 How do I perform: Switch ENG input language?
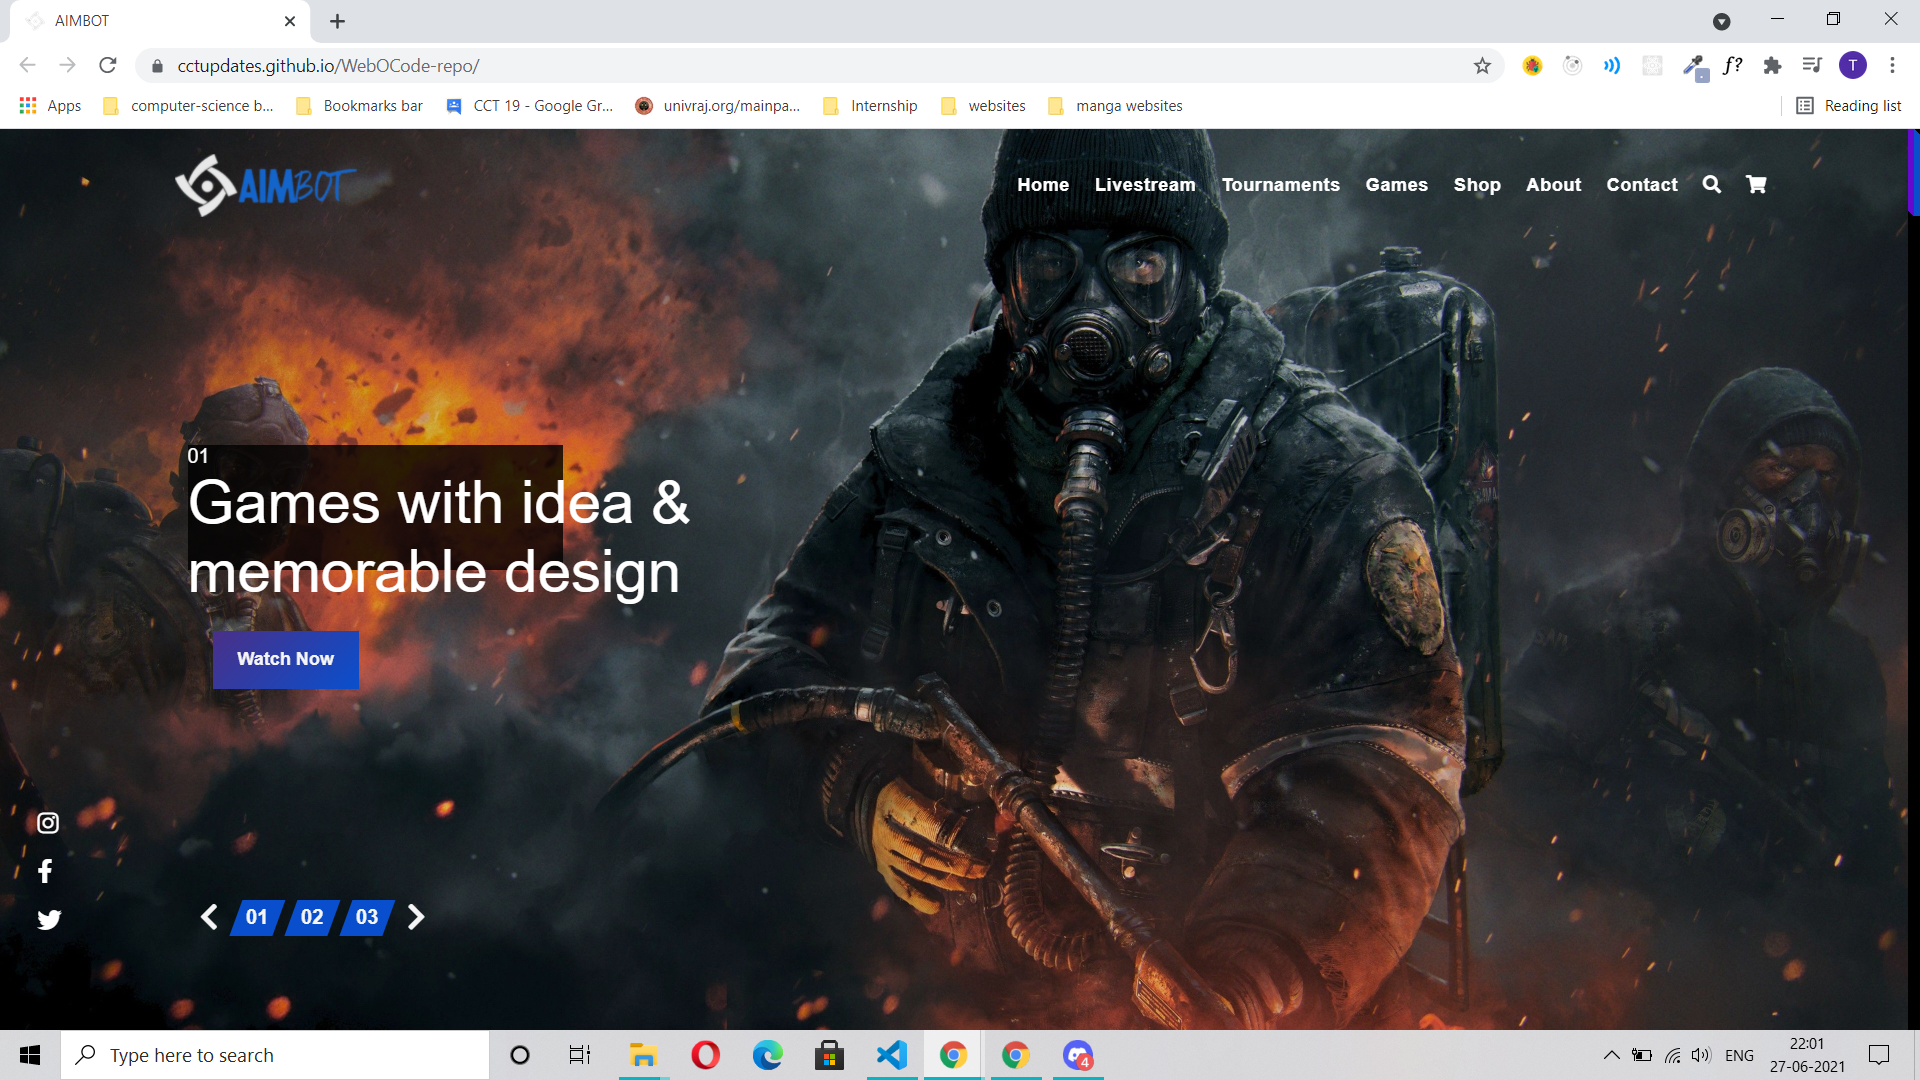coord(1739,1055)
